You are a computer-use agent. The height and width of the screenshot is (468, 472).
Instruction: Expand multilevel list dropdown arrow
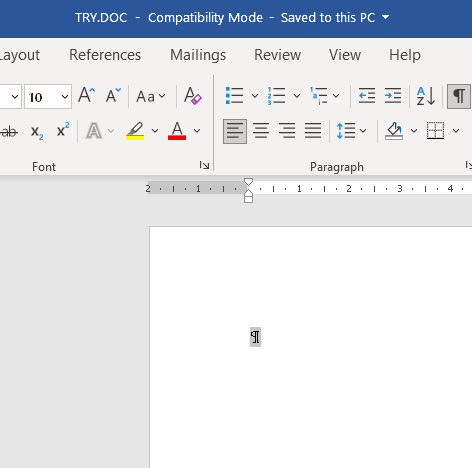tap(336, 96)
